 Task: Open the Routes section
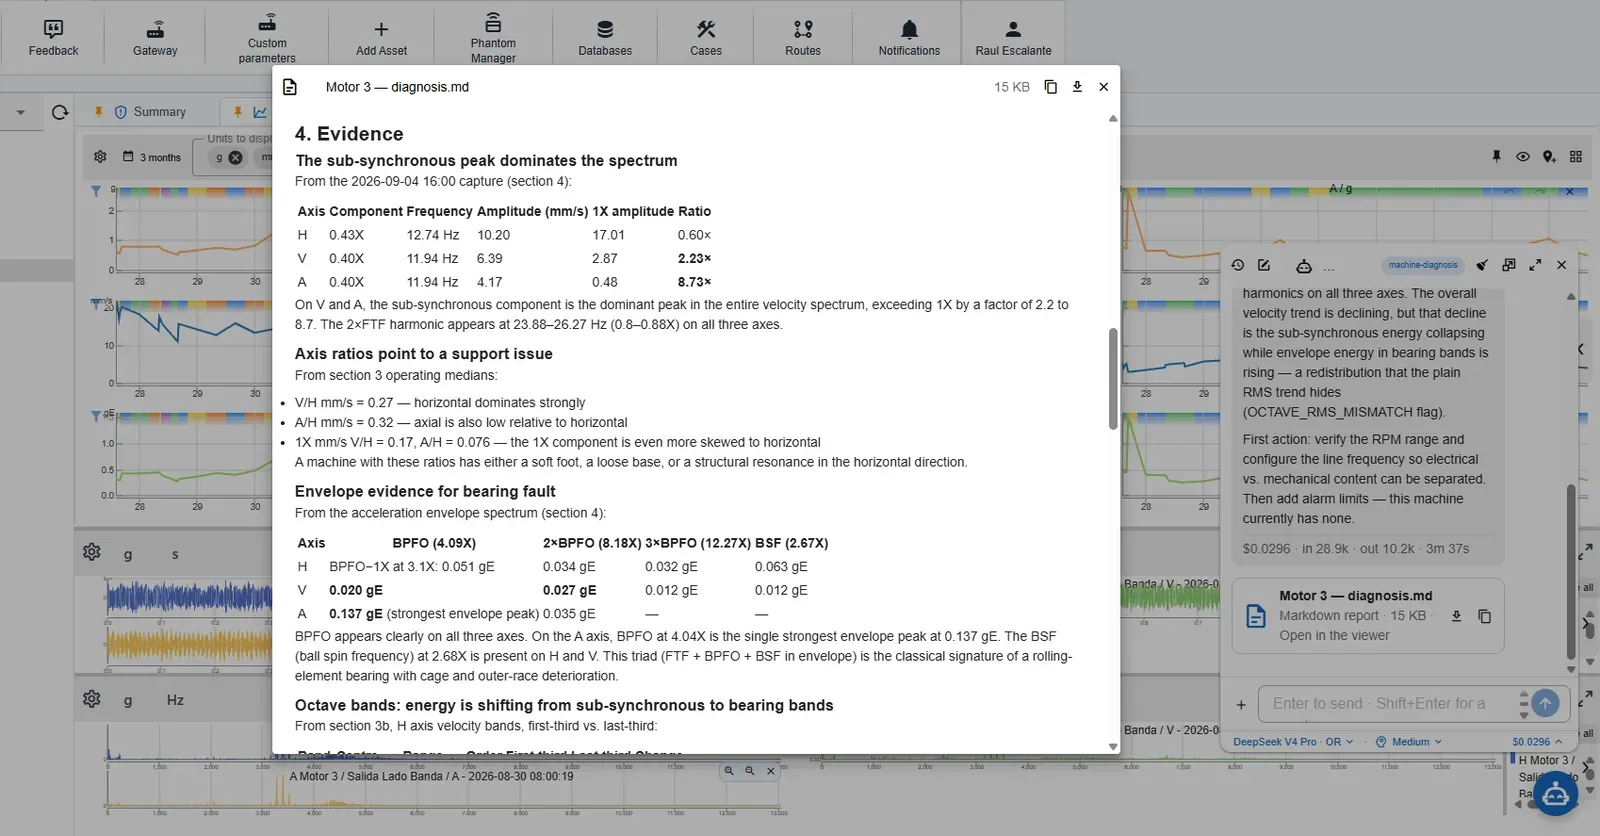pyautogui.click(x=803, y=38)
